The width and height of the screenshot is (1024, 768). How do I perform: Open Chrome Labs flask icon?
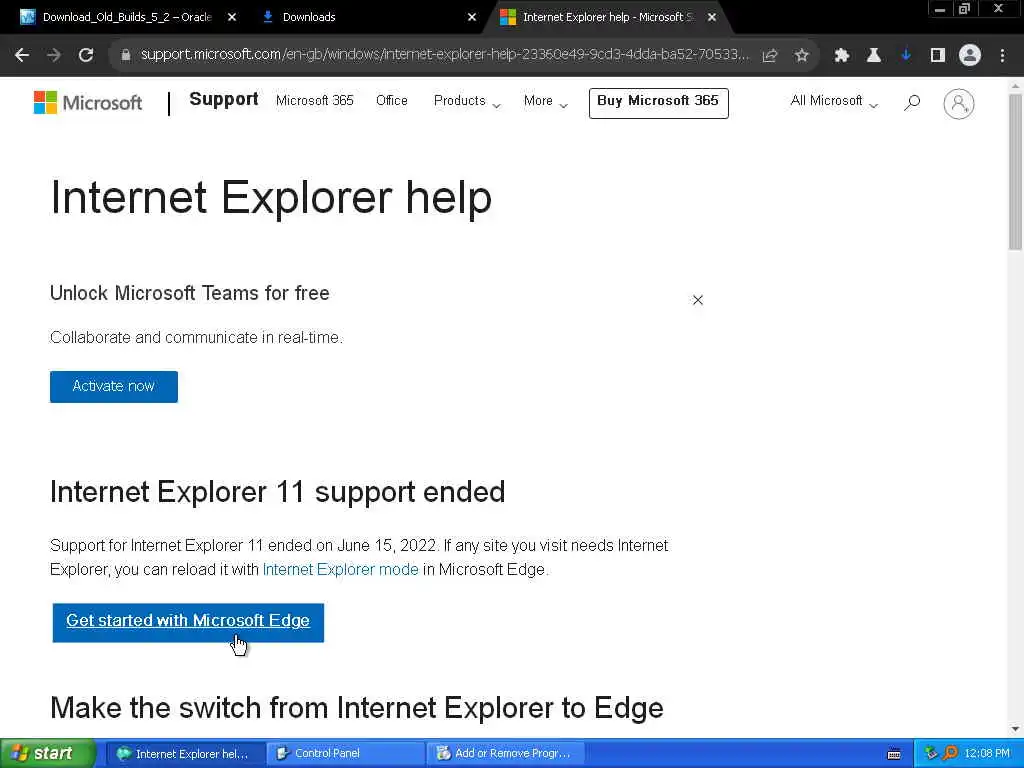874,56
